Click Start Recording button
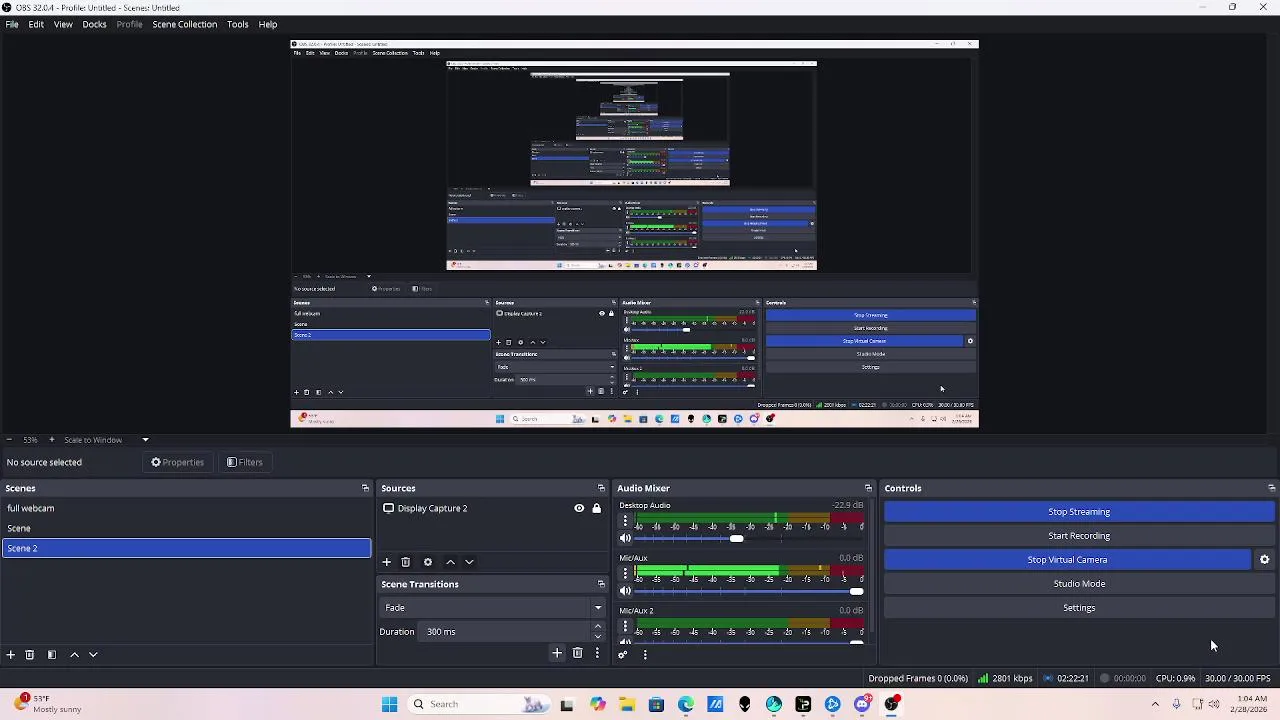The height and width of the screenshot is (720, 1280). pos(1079,536)
